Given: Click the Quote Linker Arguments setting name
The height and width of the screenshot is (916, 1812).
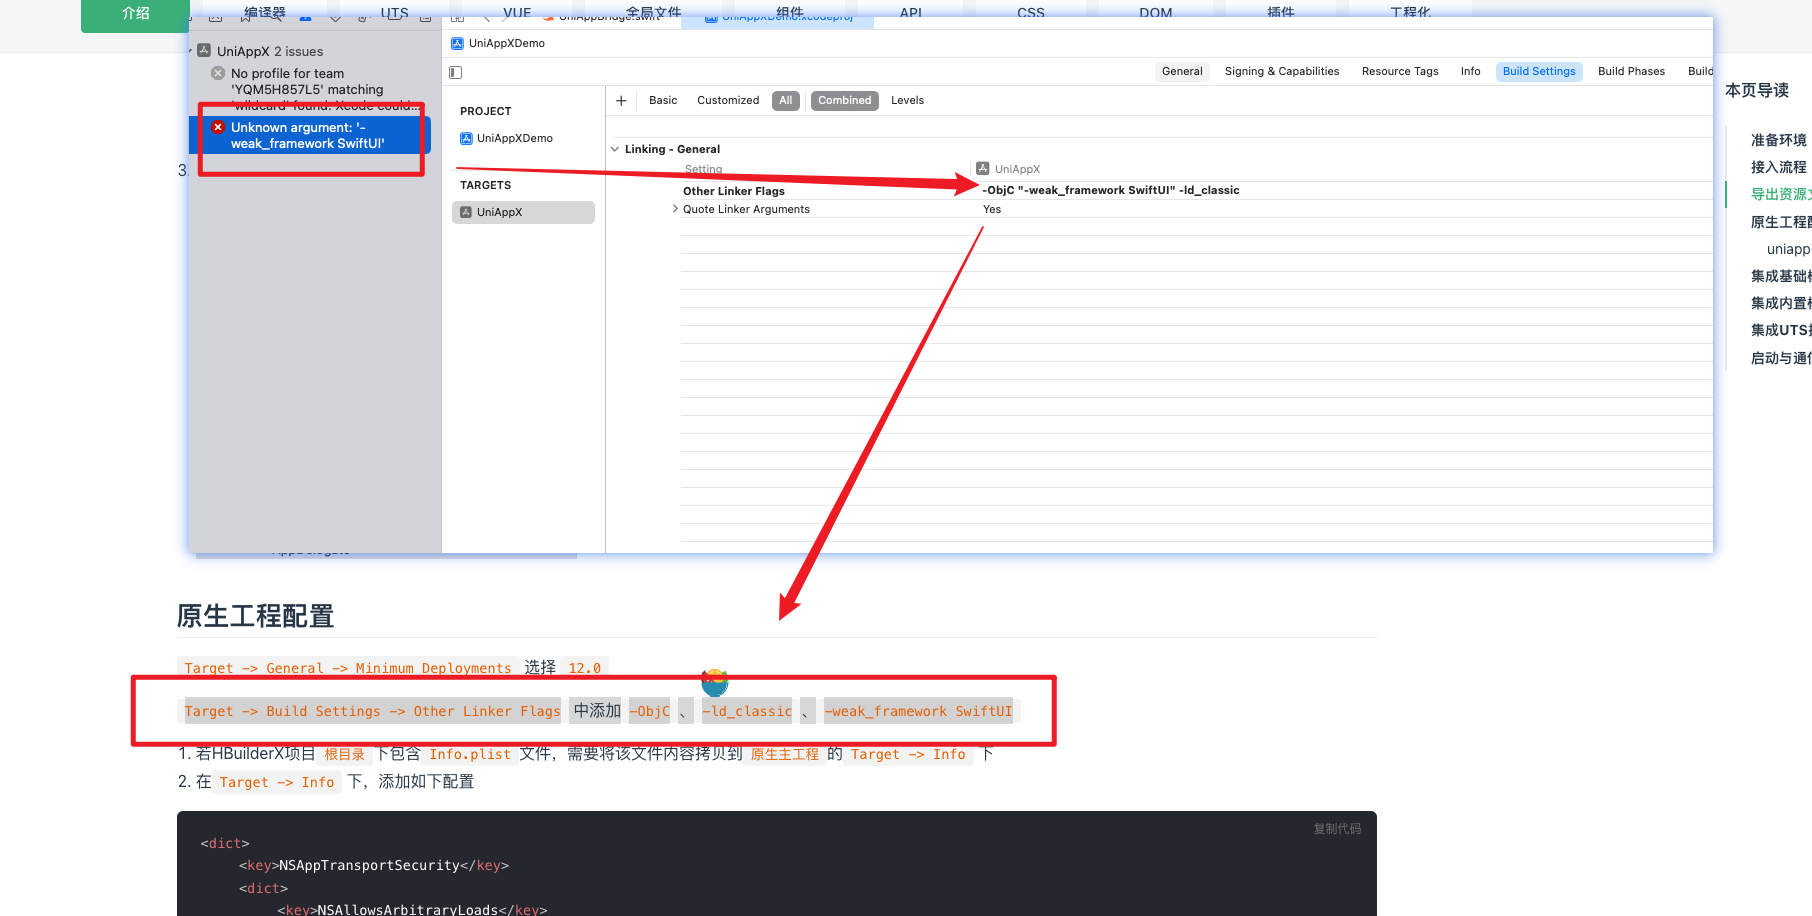Looking at the screenshot, I should 746,209.
